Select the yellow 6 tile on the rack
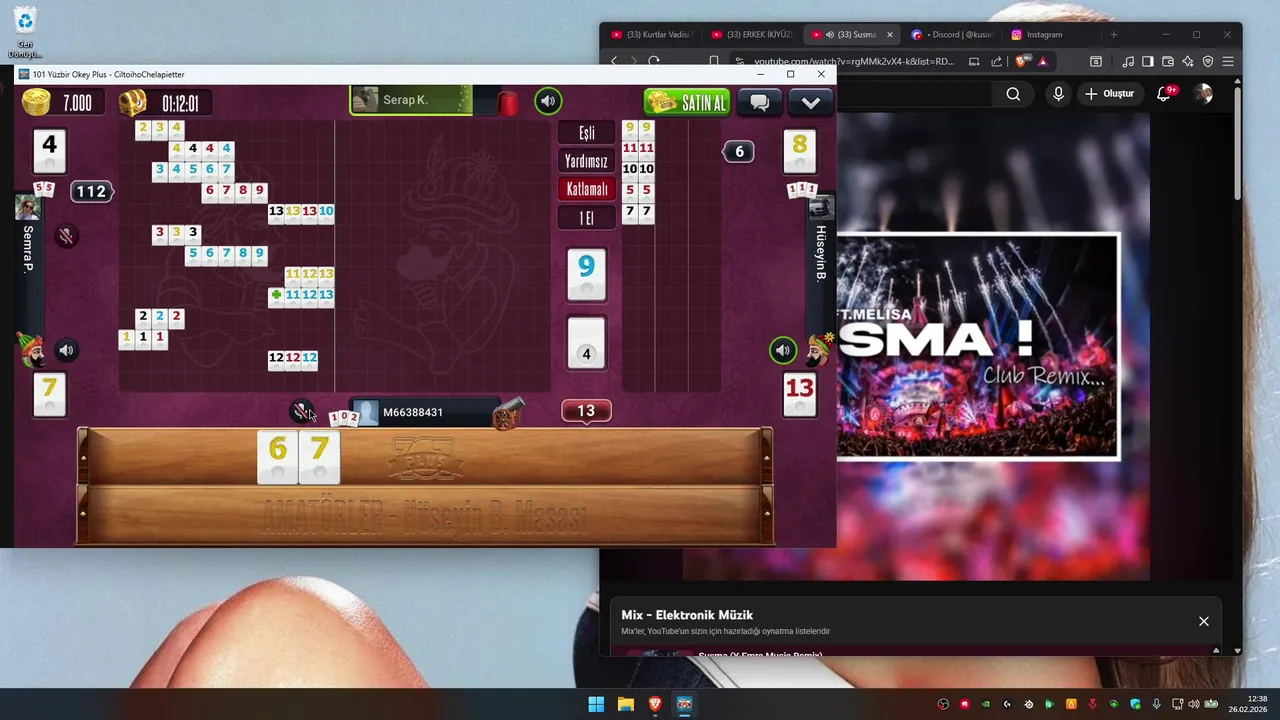1280x720 pixels. point(278,458)
